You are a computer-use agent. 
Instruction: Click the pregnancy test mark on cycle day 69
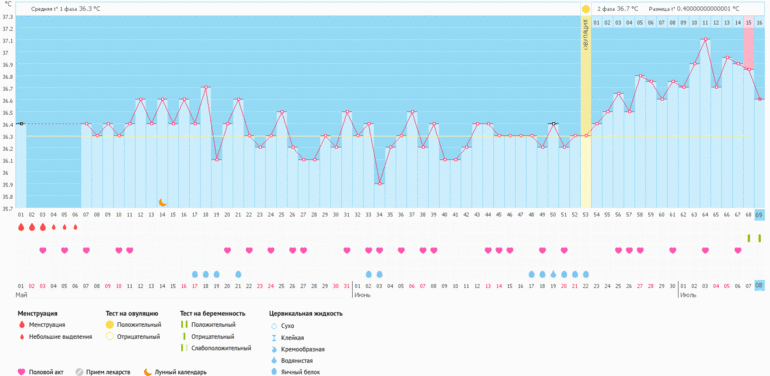click(x=759, y=238)
